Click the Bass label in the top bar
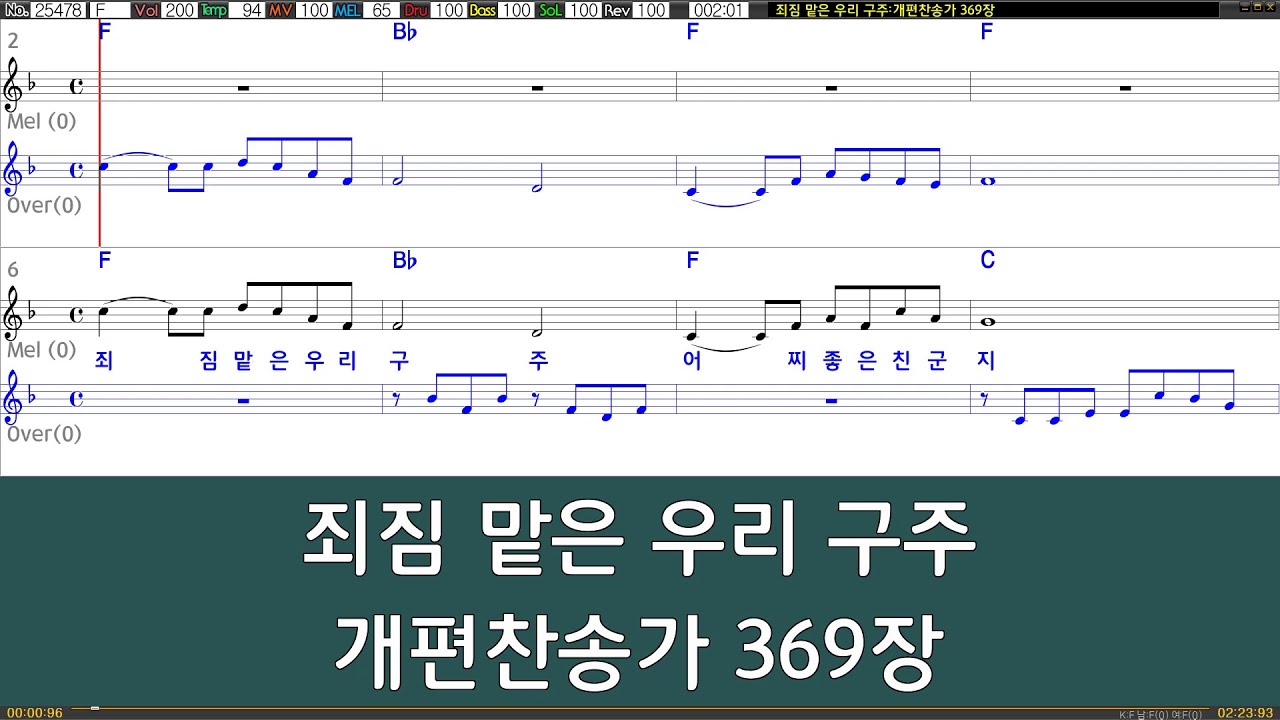 point(482,10)
